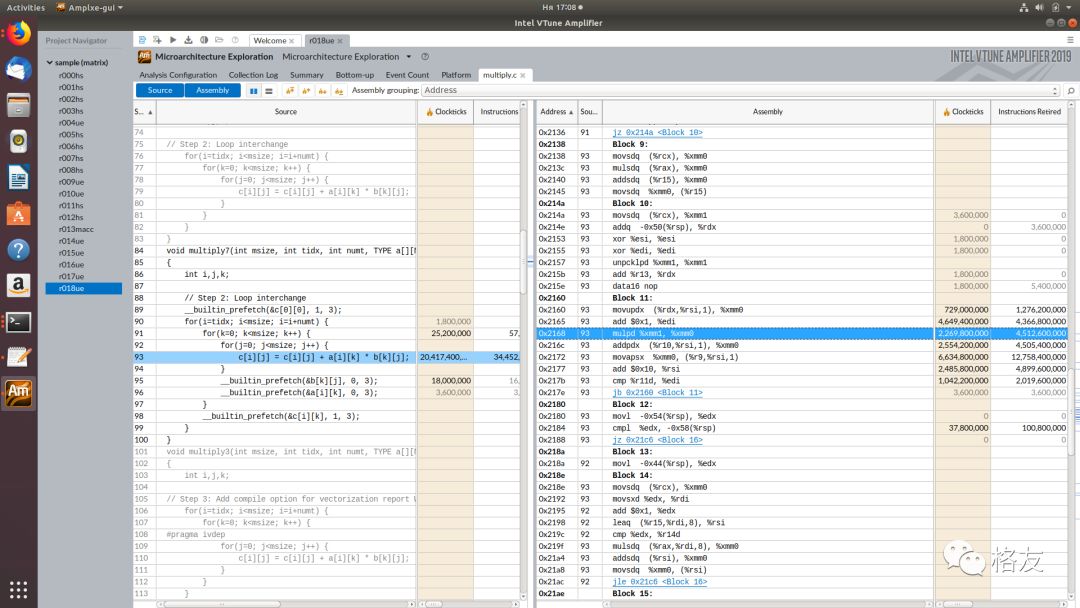
Task: Switch to the Event Count tab
Action: pyautogui.click(x=407, y=75)
